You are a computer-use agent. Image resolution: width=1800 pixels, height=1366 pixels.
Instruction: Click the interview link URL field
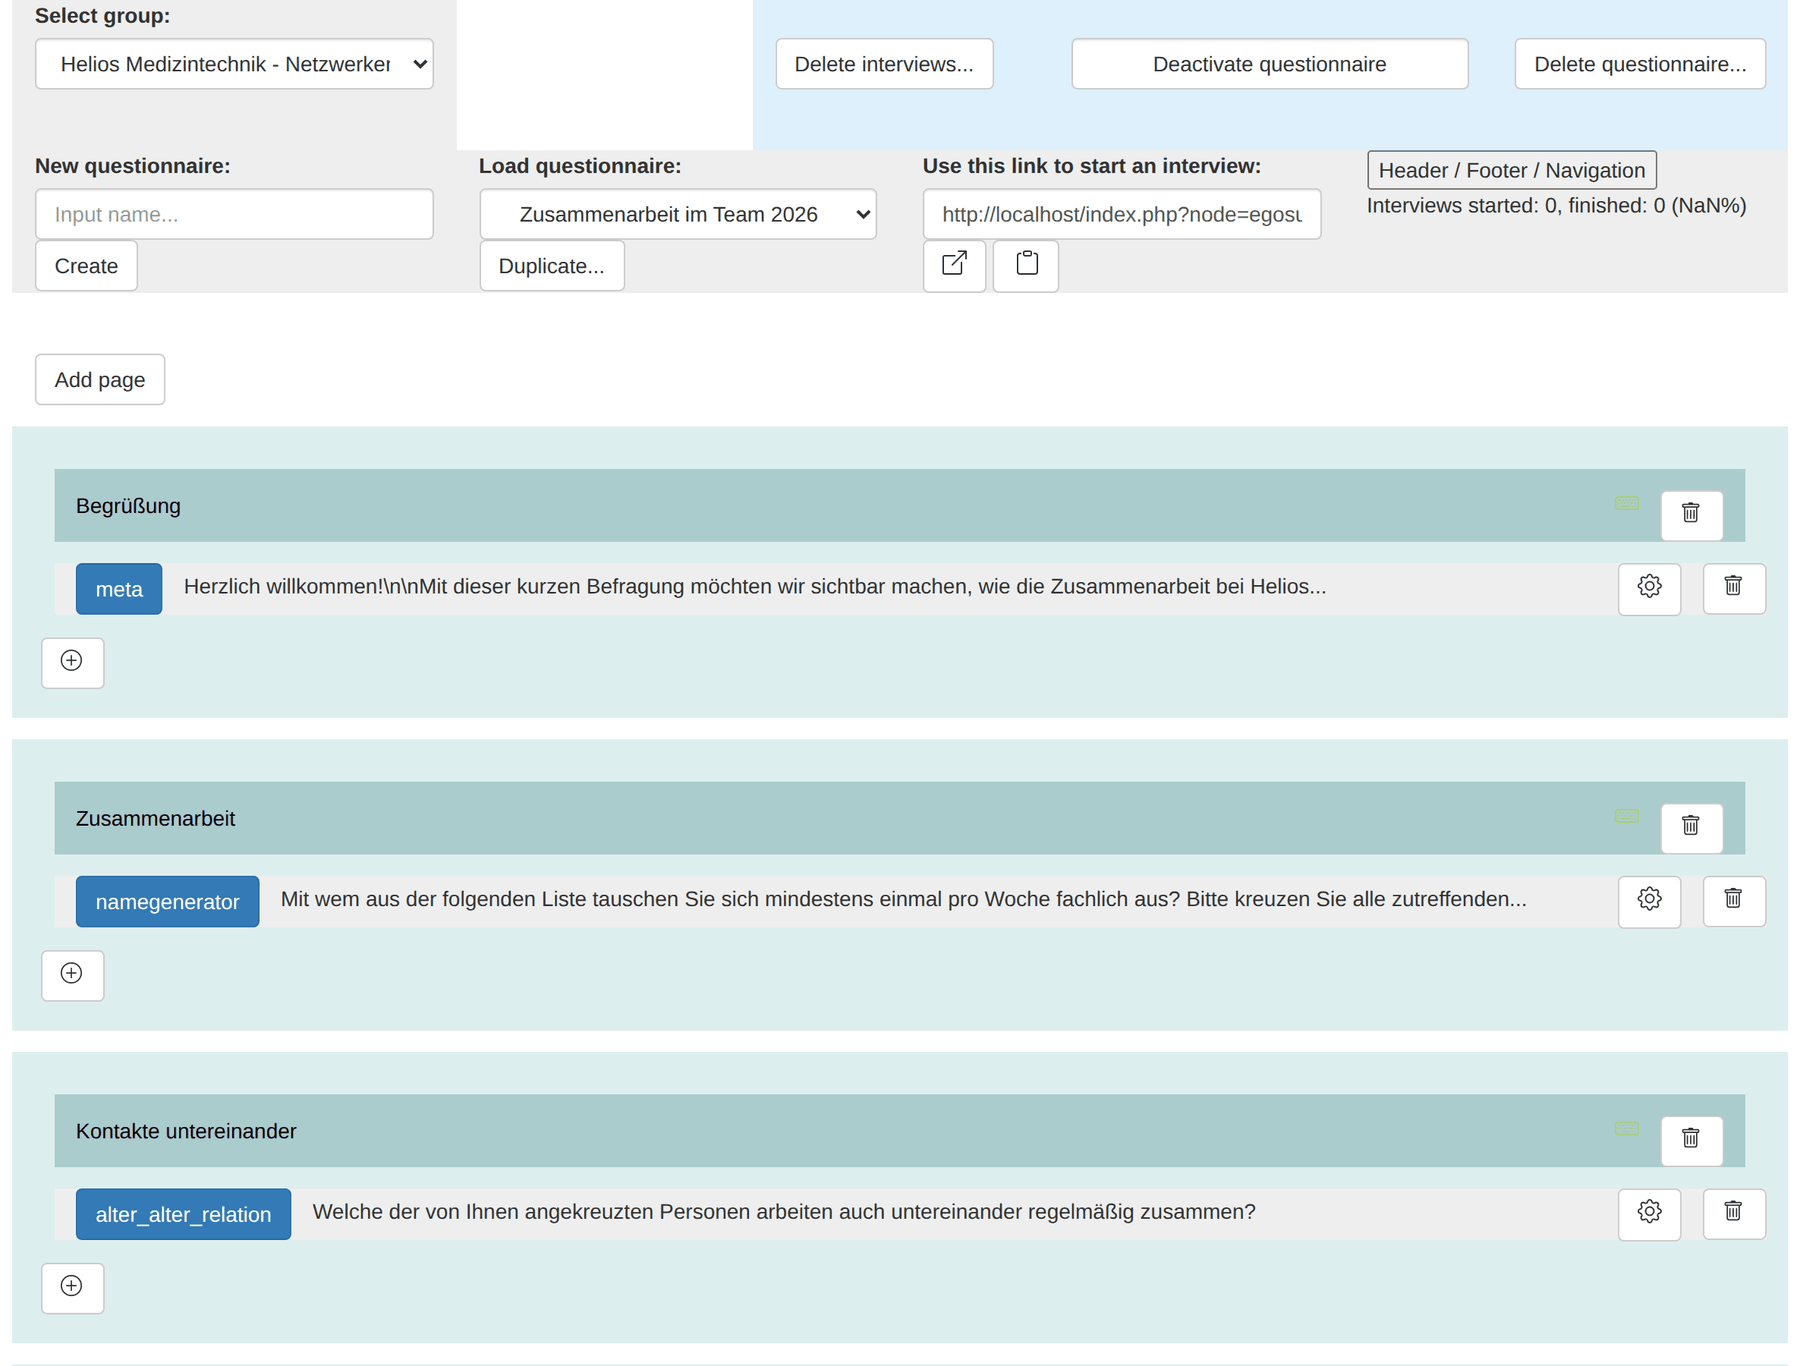point(1122,214)
